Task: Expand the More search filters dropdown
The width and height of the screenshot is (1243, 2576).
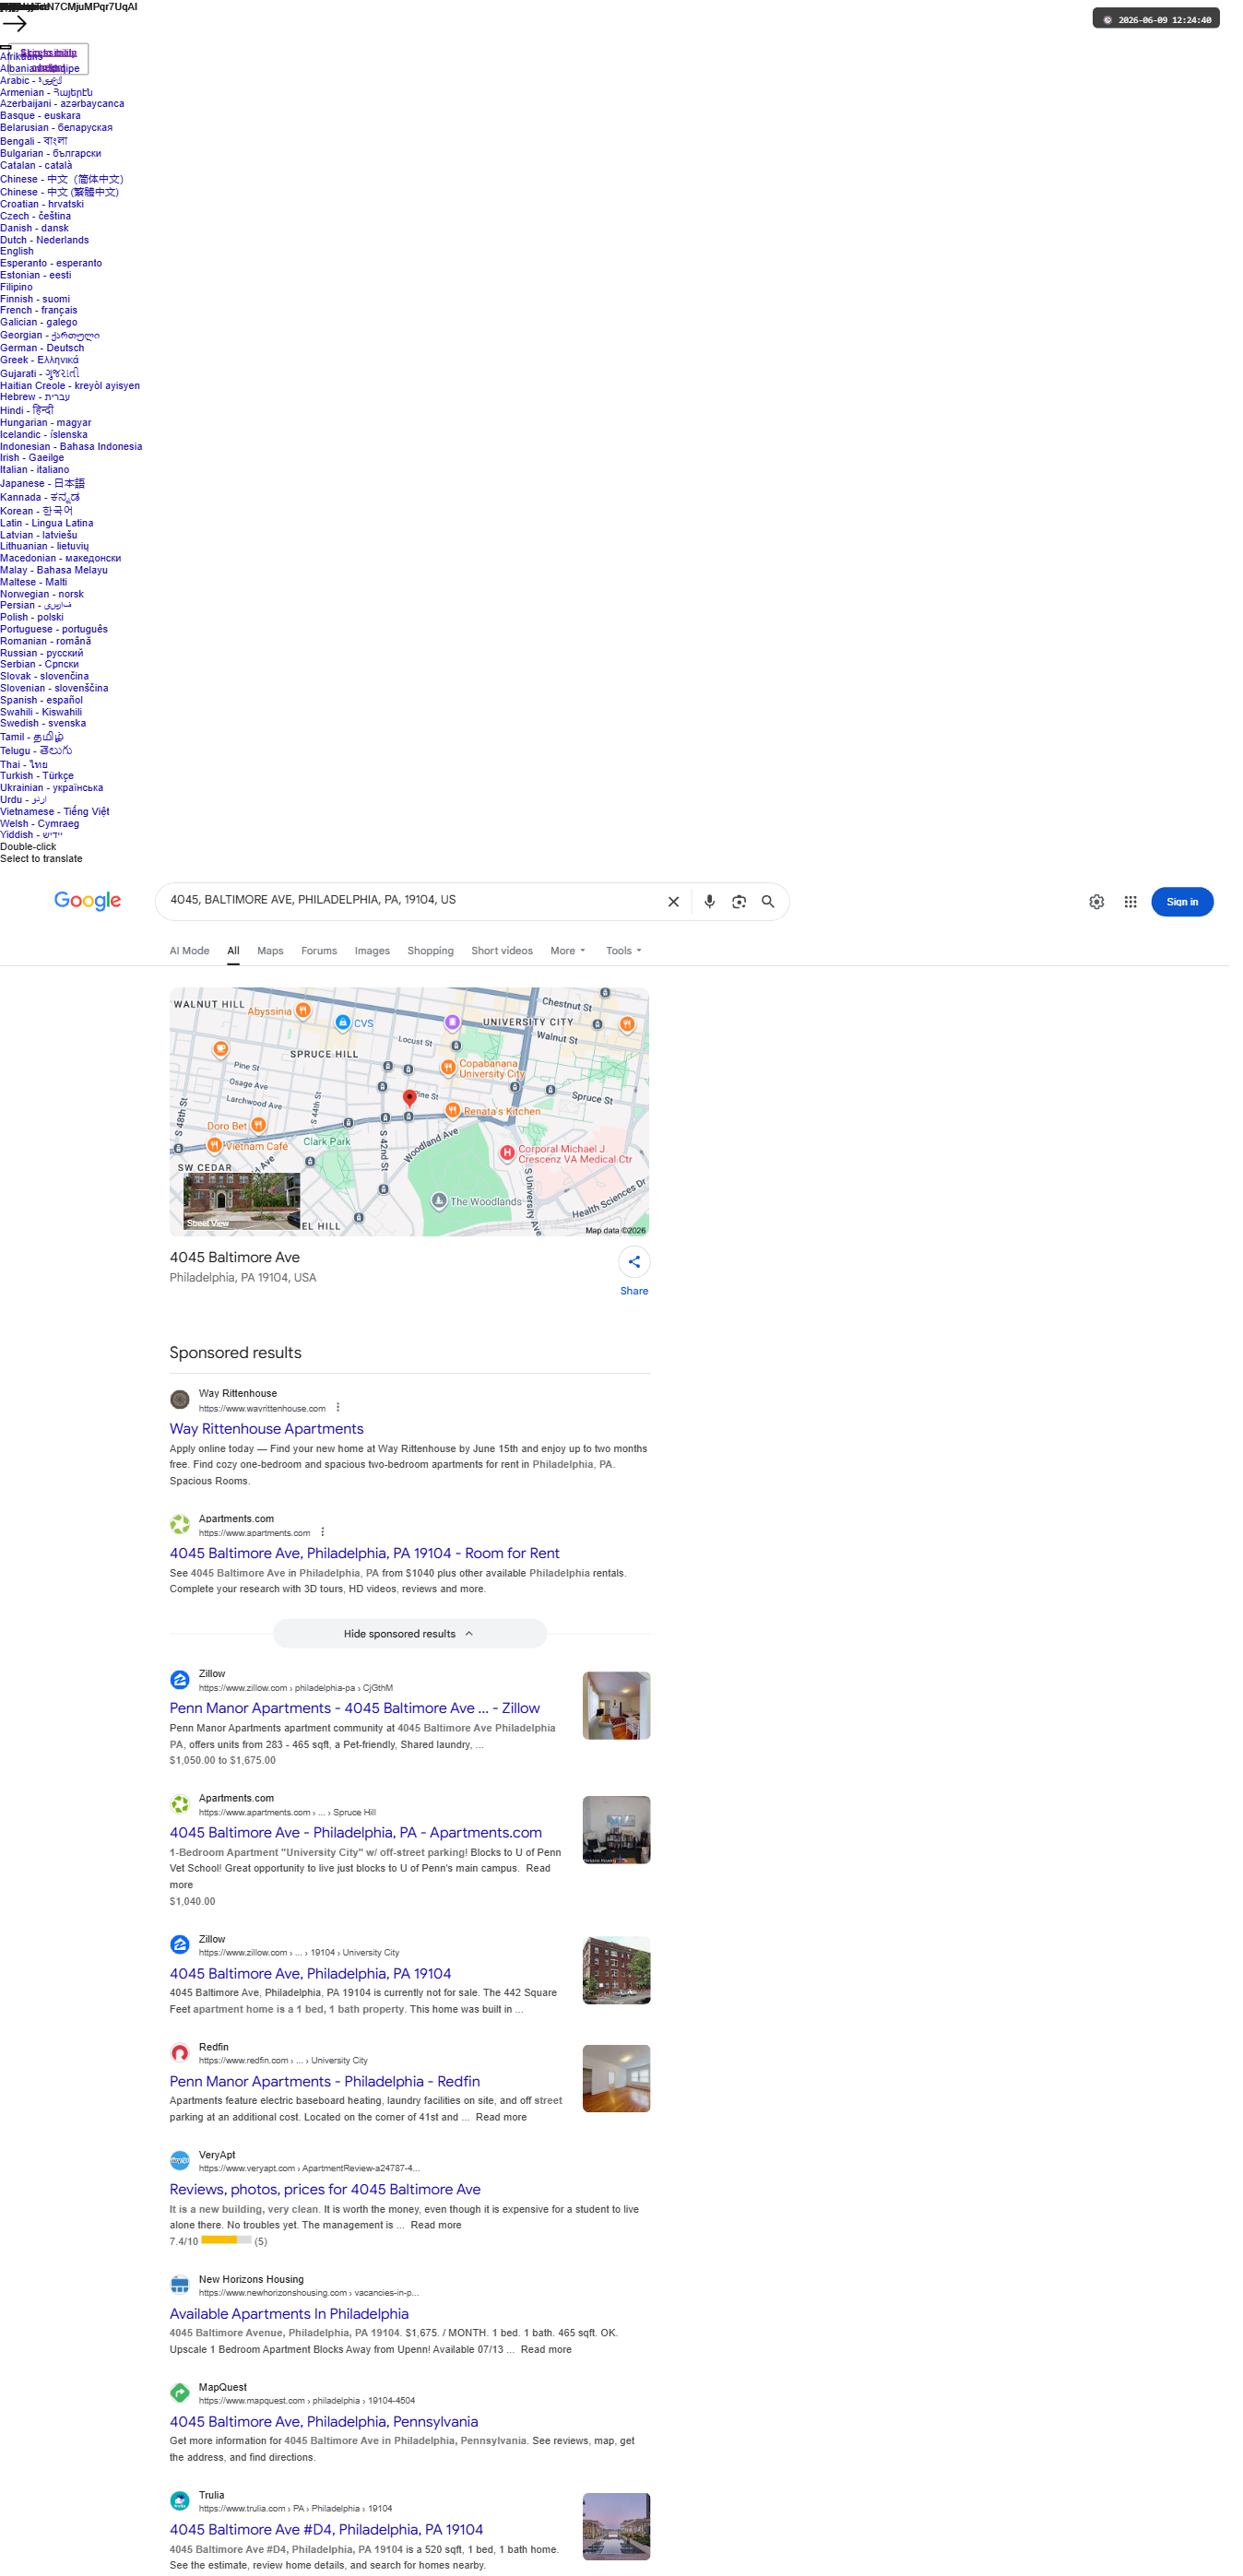Action: (567, 951)
